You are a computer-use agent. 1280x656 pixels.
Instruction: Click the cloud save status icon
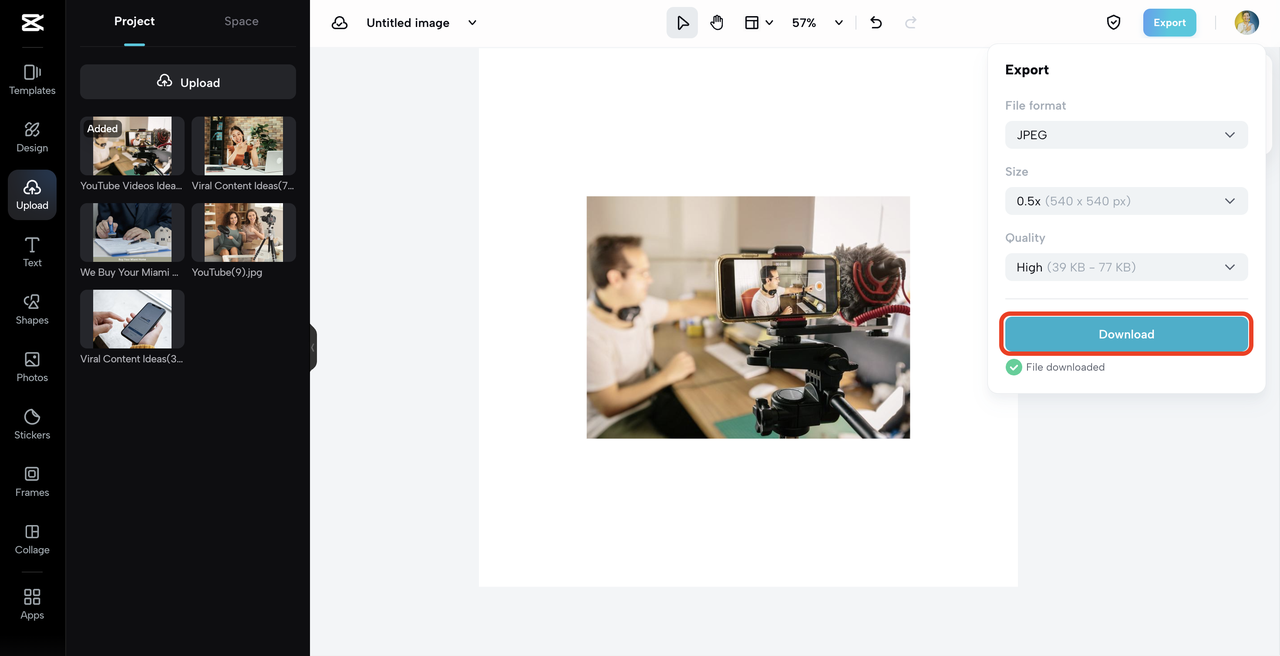340,22
